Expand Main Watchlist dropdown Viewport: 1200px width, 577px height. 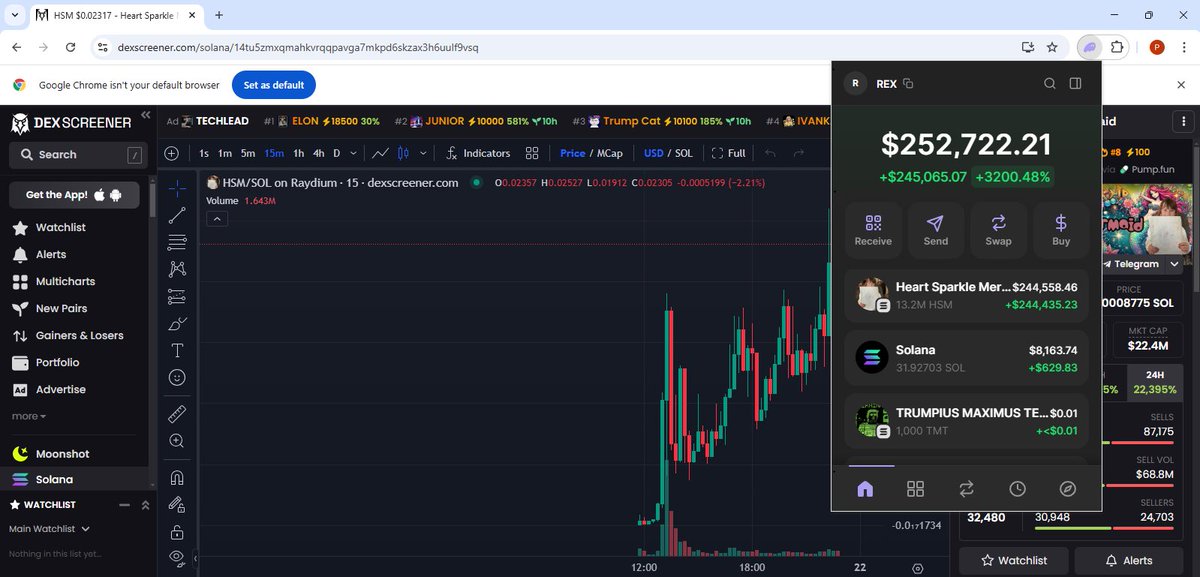coord(50,529)
